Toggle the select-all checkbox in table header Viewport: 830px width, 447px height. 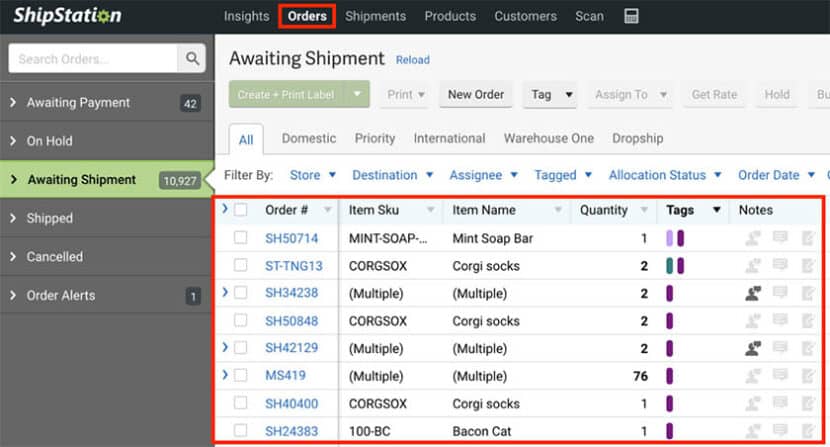[x=241, y=210]
